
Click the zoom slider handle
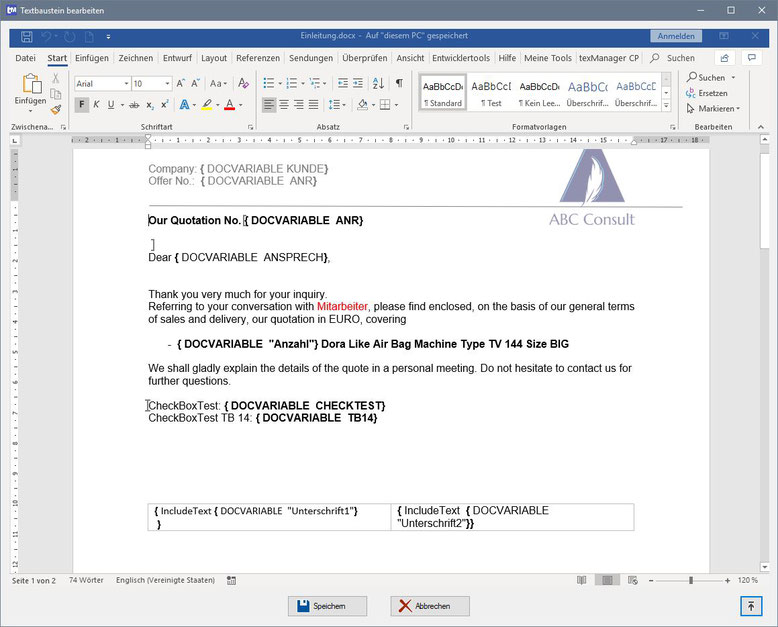click(691, 580)
